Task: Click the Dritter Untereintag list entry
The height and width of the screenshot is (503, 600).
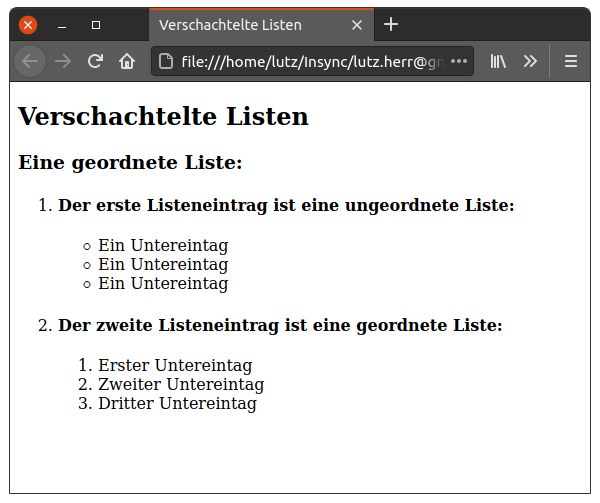Action: point(177,403)
